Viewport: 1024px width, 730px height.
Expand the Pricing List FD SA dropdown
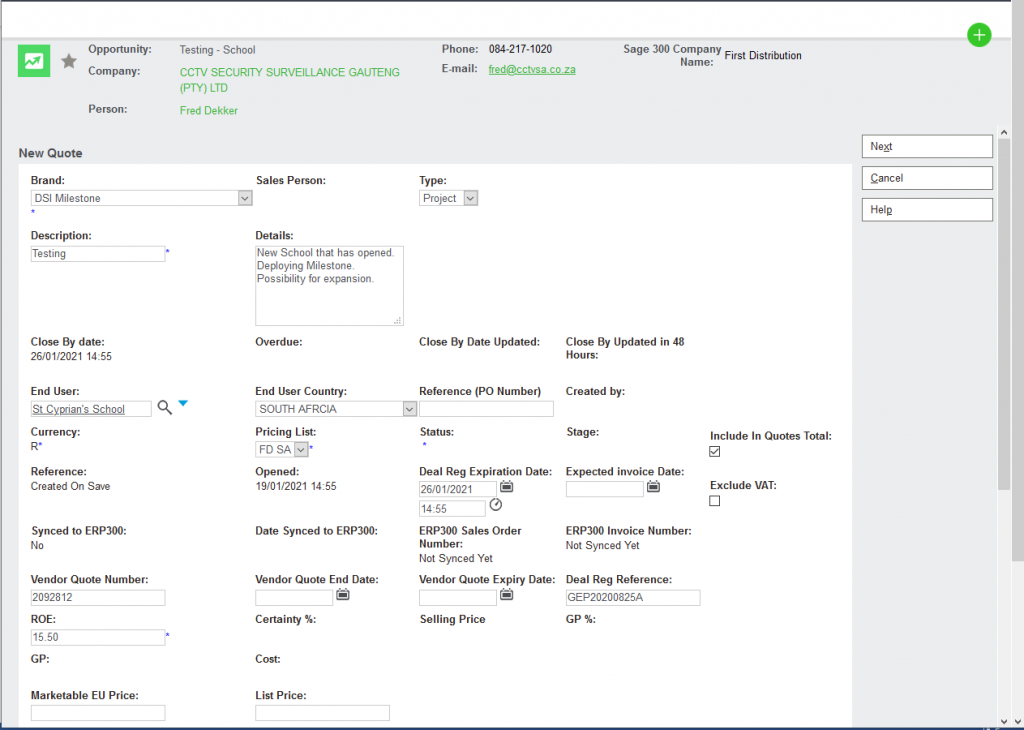(x=300, y=450)
